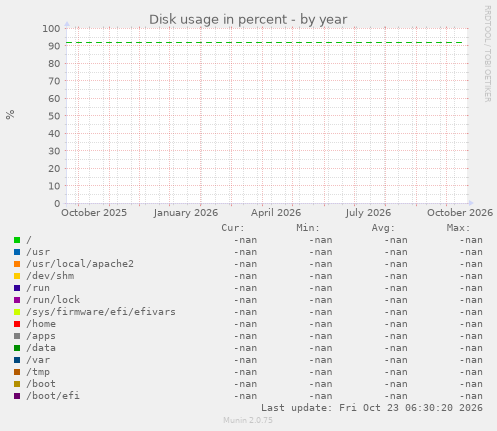497x431 pixels.
Task: Select the /usr/local/apache2 legend label
Action: [80, 264]
